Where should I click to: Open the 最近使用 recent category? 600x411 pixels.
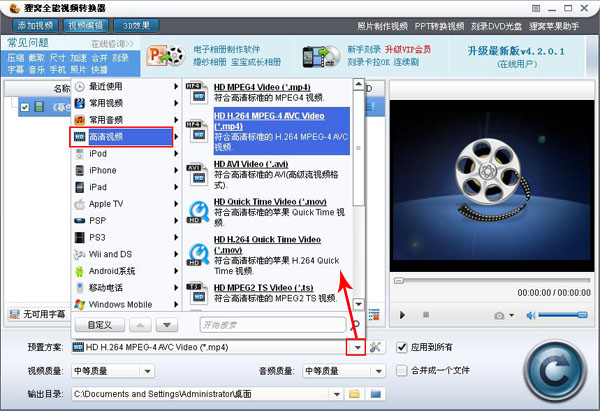click(125, 86)
